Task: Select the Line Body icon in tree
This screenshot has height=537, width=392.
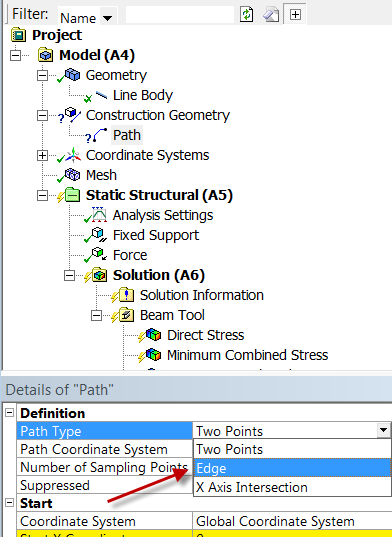Action: click(102, 95)
